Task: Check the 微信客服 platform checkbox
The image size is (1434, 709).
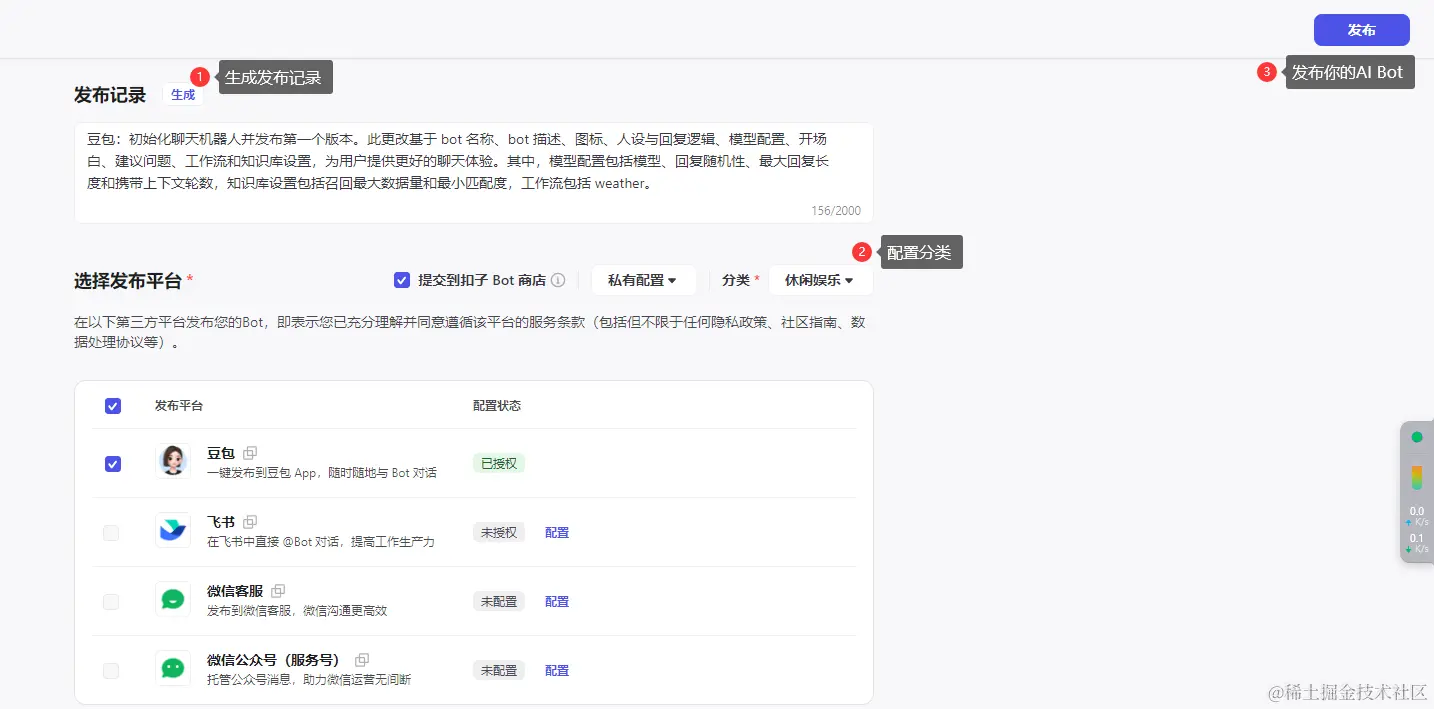Action: coord(111,602)
